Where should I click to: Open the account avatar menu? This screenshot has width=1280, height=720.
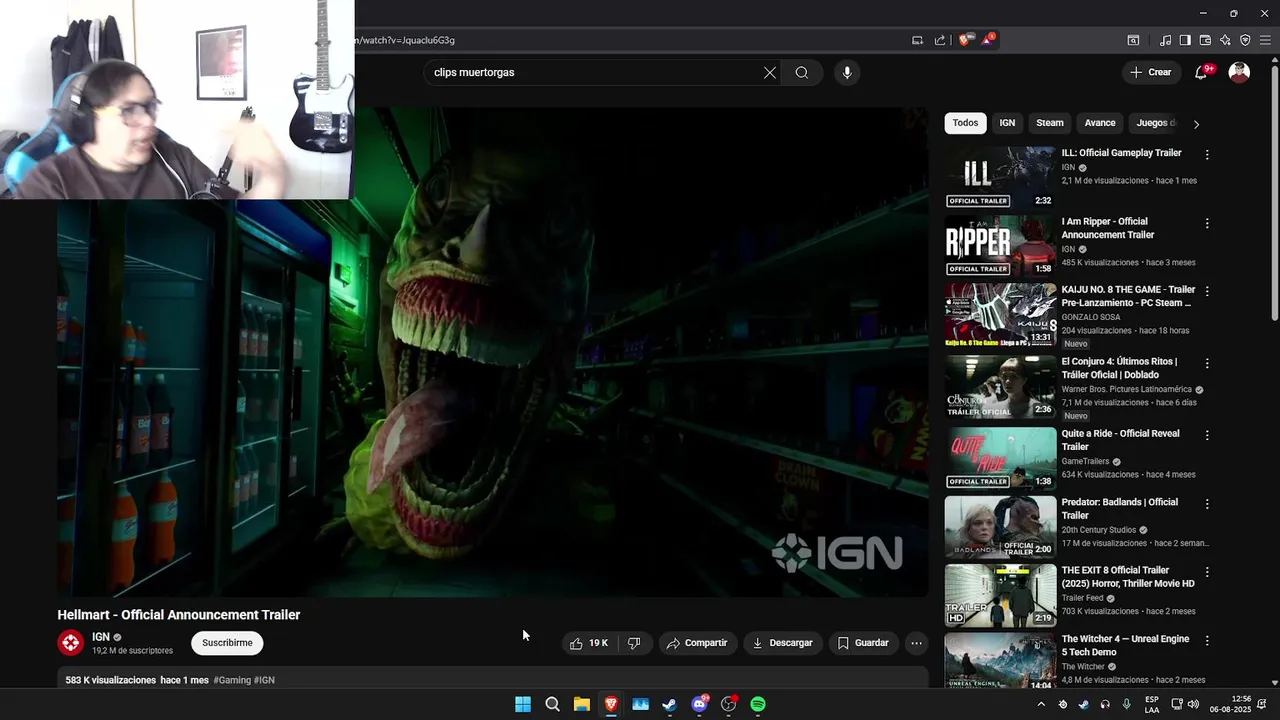click(x=1239, y=72)
